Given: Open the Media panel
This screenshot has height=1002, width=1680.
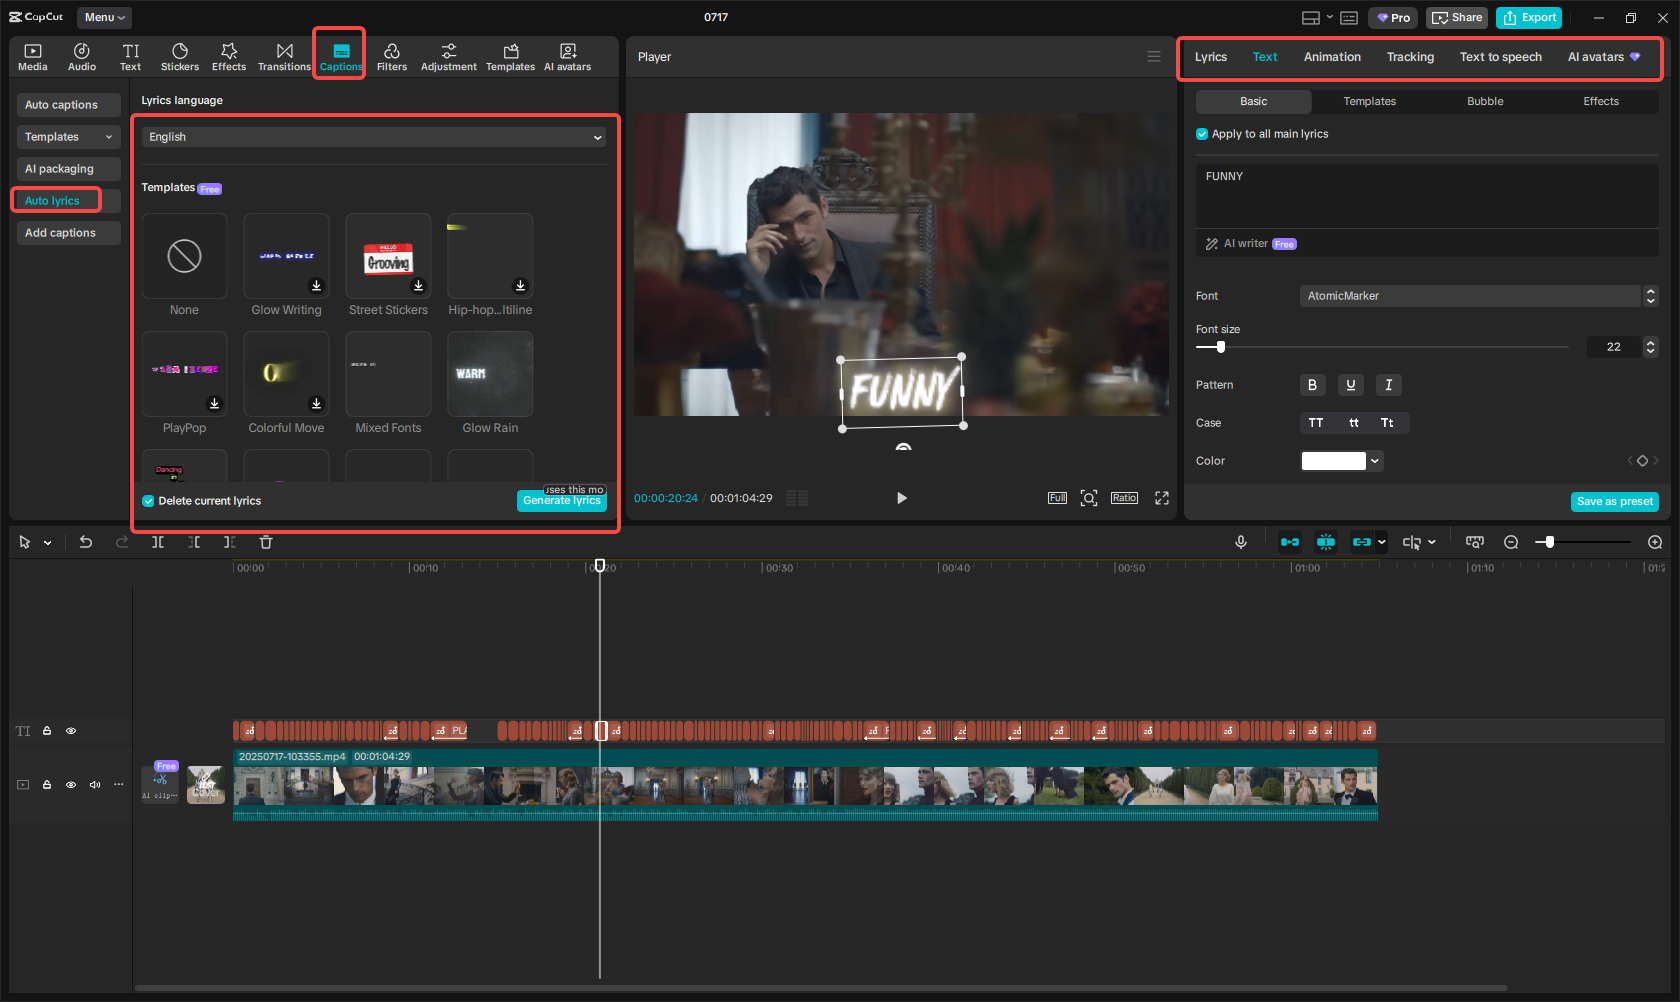Looking at the screenshot, I should click(x=33, y=57).
